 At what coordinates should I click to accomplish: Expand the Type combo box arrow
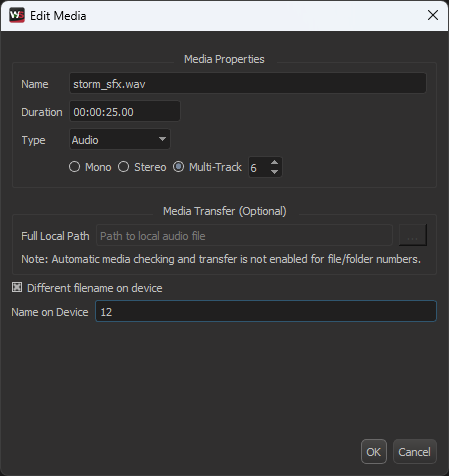tap(162, 139)
